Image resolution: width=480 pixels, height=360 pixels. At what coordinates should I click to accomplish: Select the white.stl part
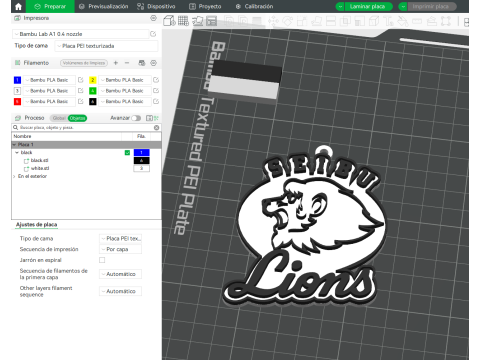click(x=40, y=169)
